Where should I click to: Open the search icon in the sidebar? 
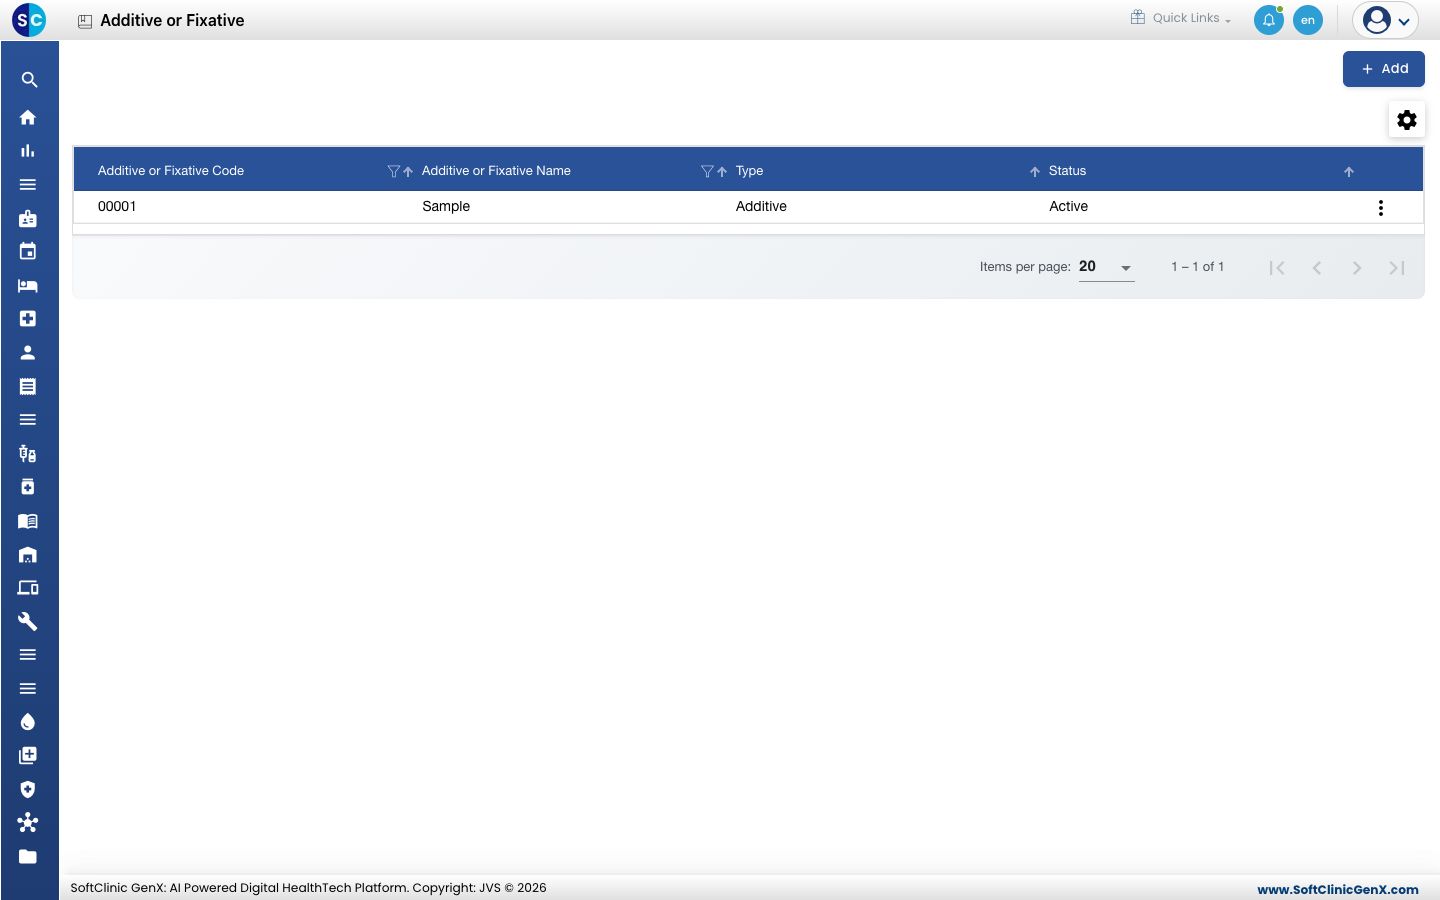(29, 80)
